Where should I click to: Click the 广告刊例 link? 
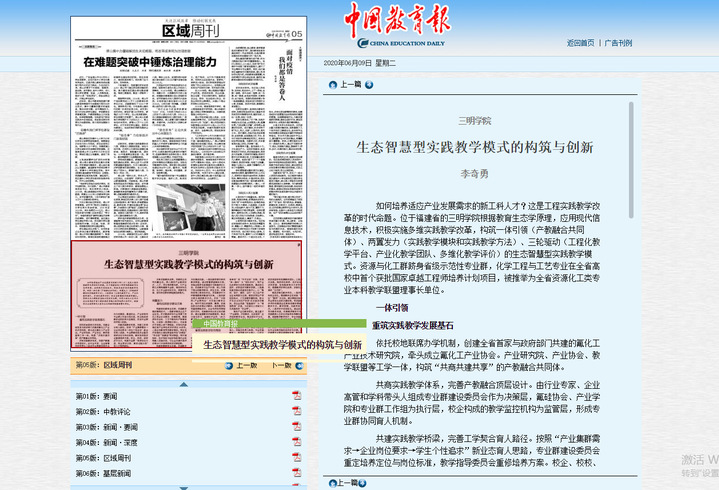click(x=618, y=43)
